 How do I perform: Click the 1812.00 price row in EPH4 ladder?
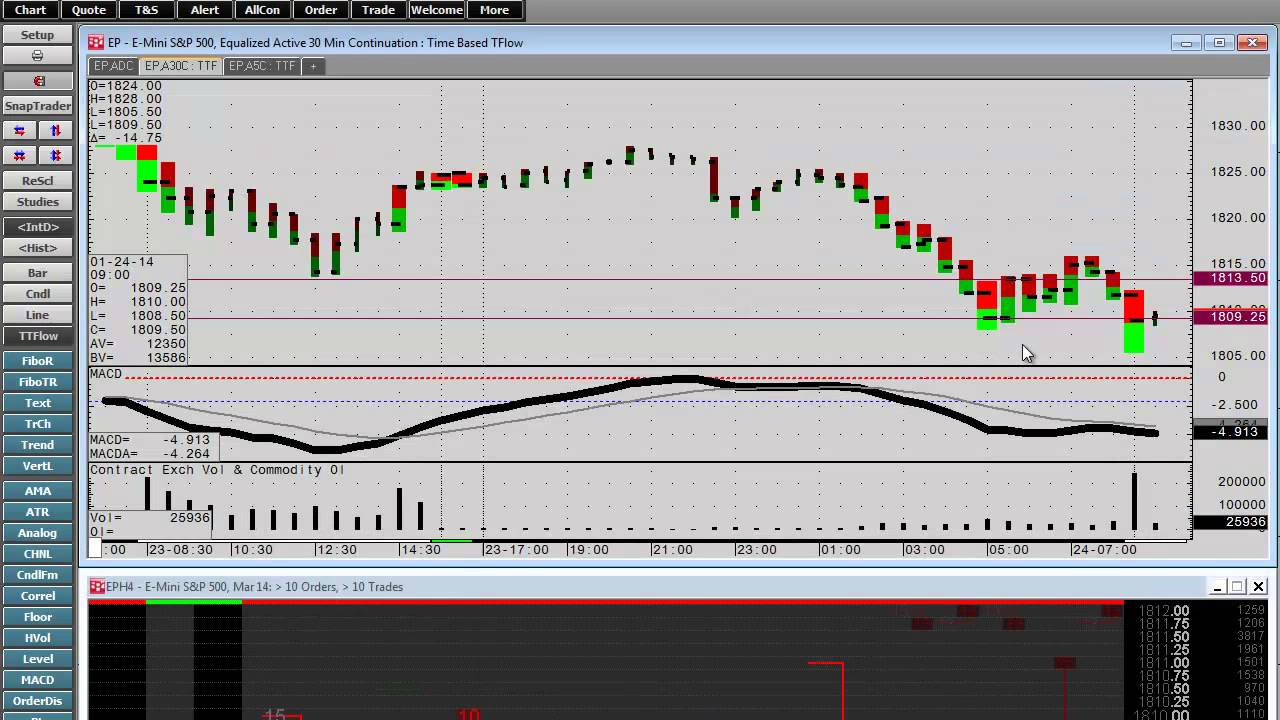click(1164, 611)
